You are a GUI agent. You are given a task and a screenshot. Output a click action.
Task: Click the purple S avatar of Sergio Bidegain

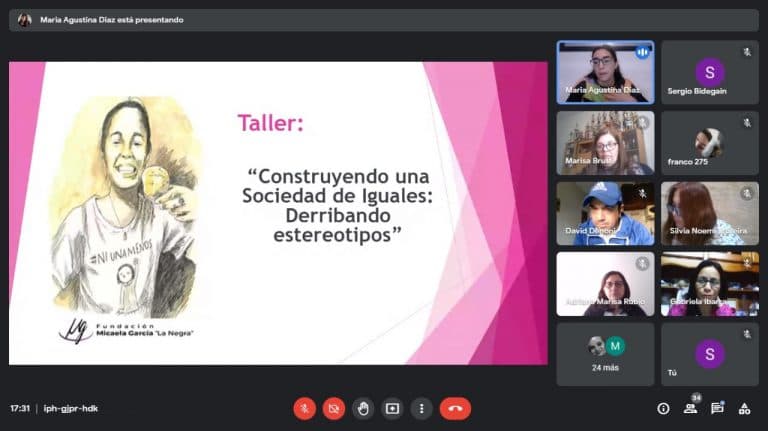coord(710,72)
